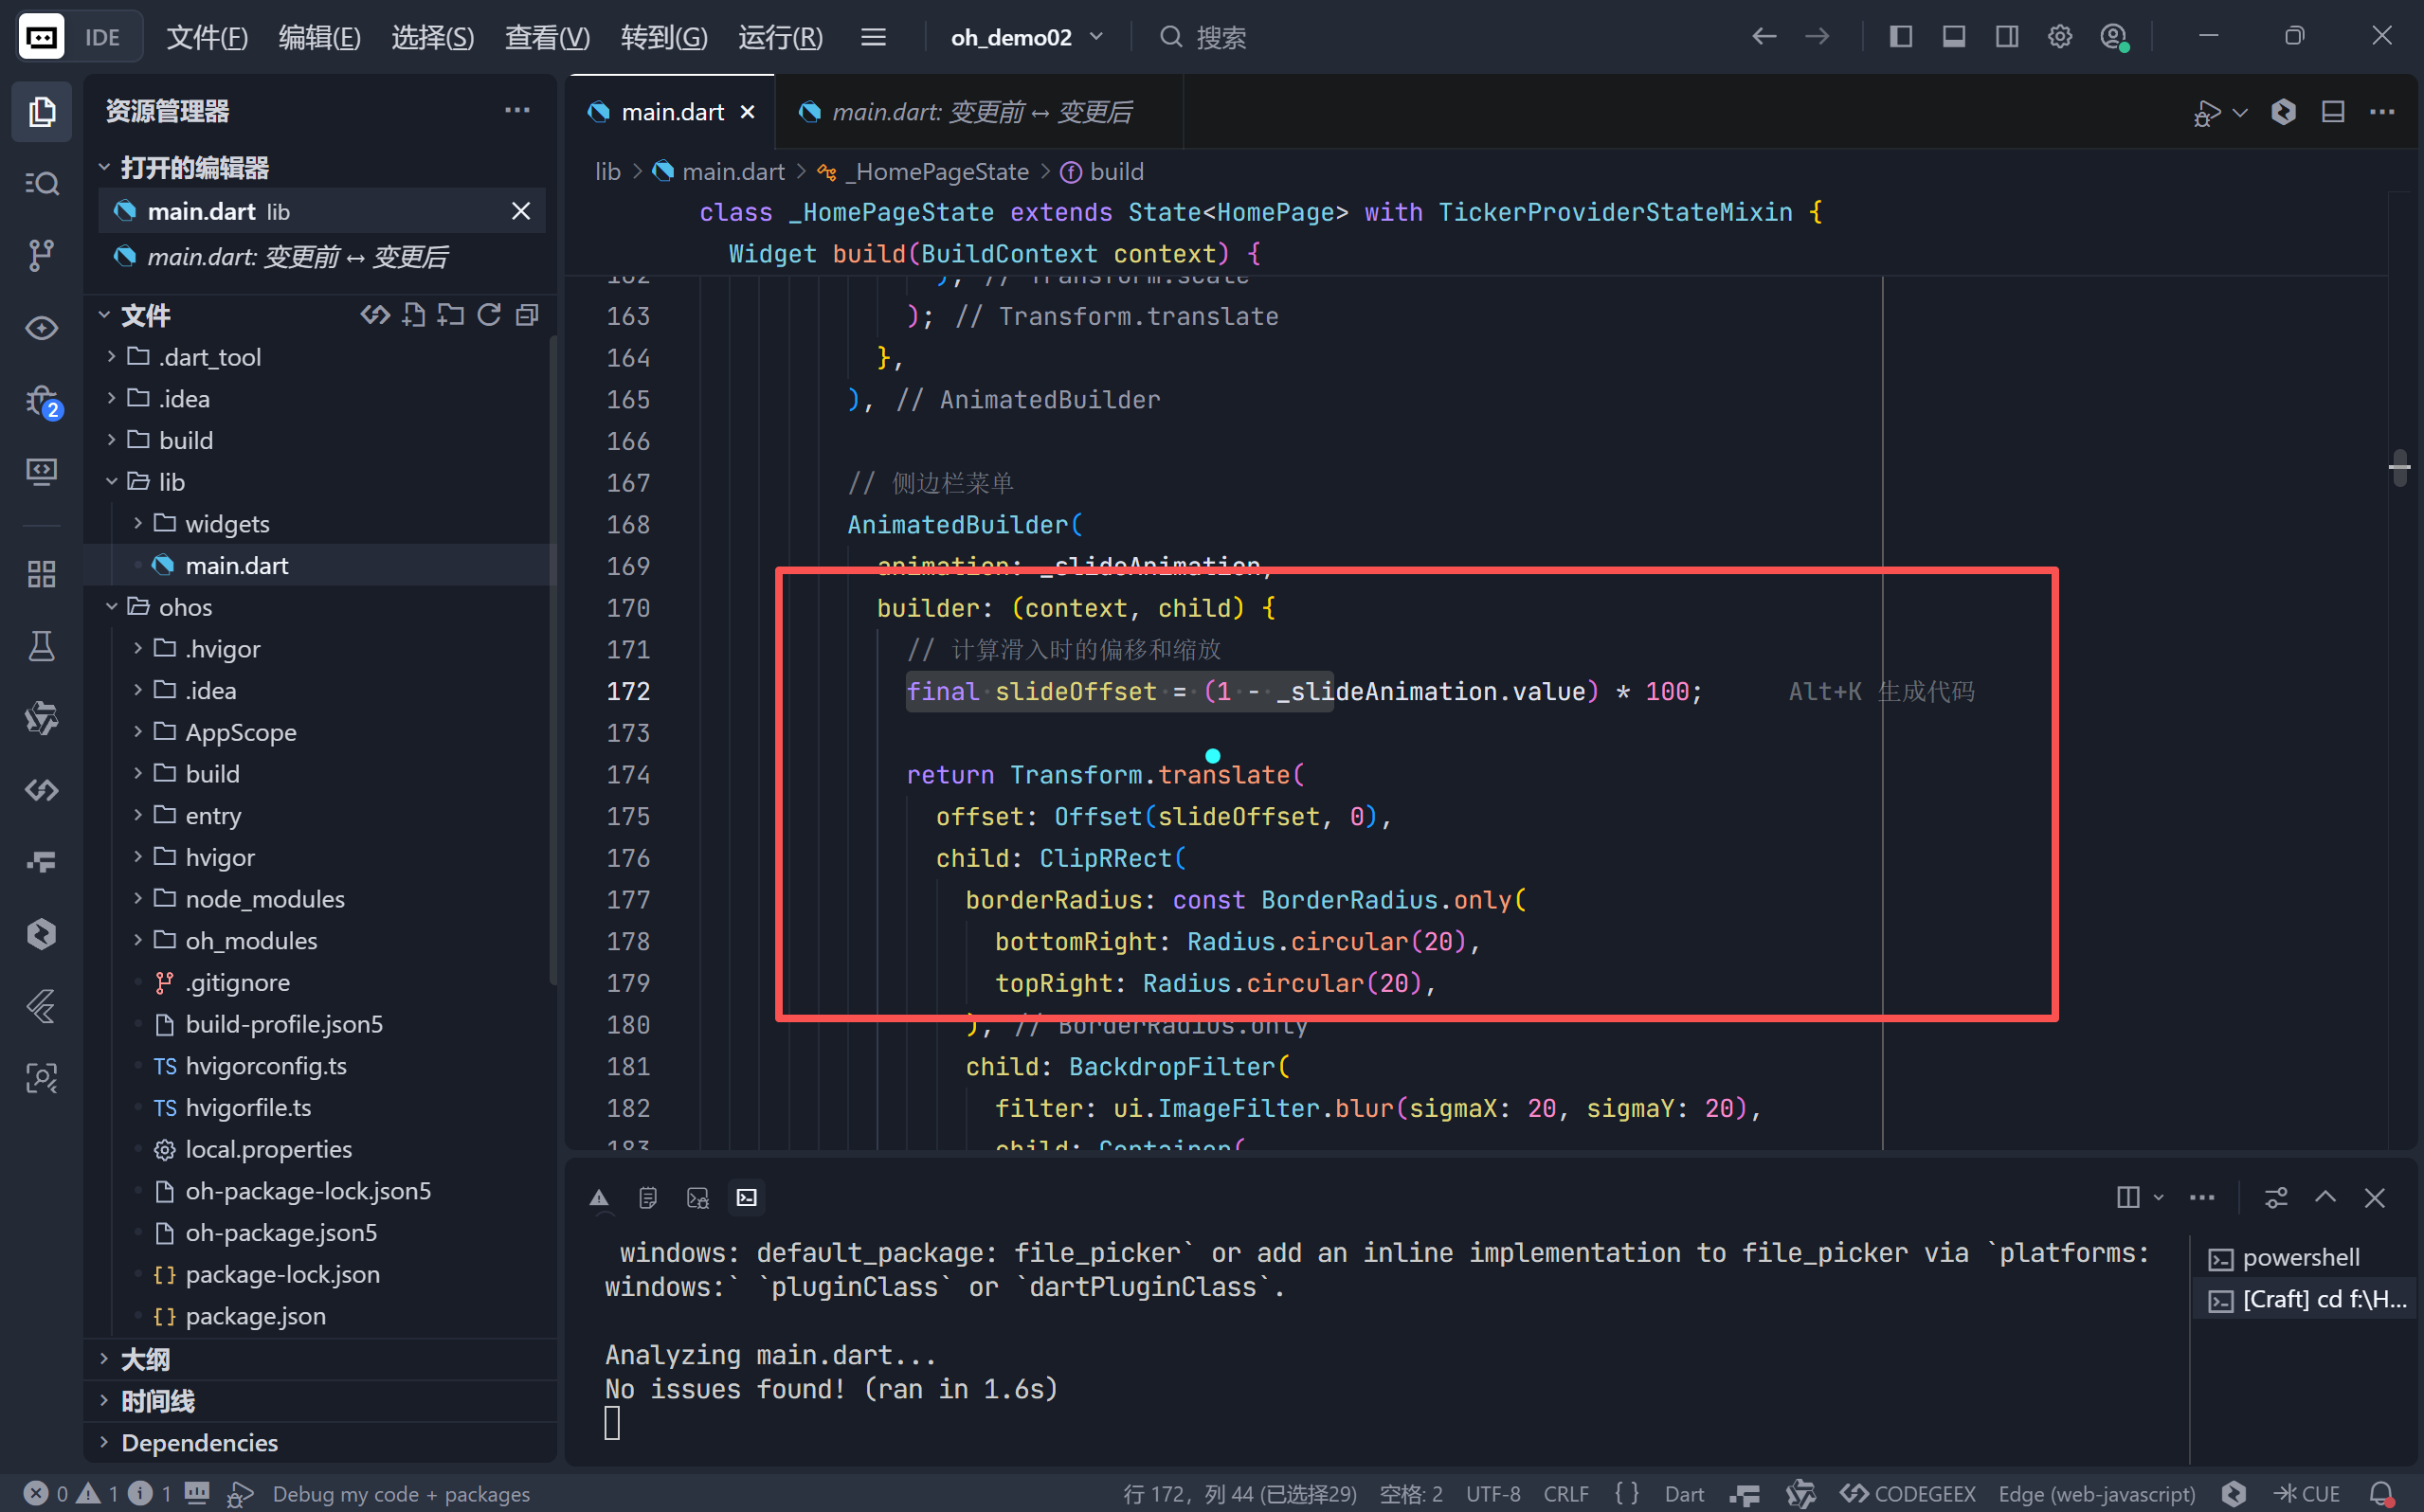This screenshot has width=2424, height=1512.
Task: Open the 运行(R) menu
Action: (x=780, y=37)
